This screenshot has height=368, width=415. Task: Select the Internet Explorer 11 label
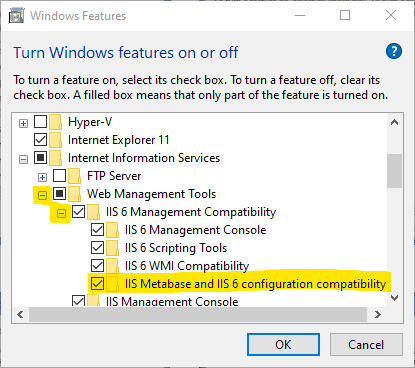tap(119, 140)
